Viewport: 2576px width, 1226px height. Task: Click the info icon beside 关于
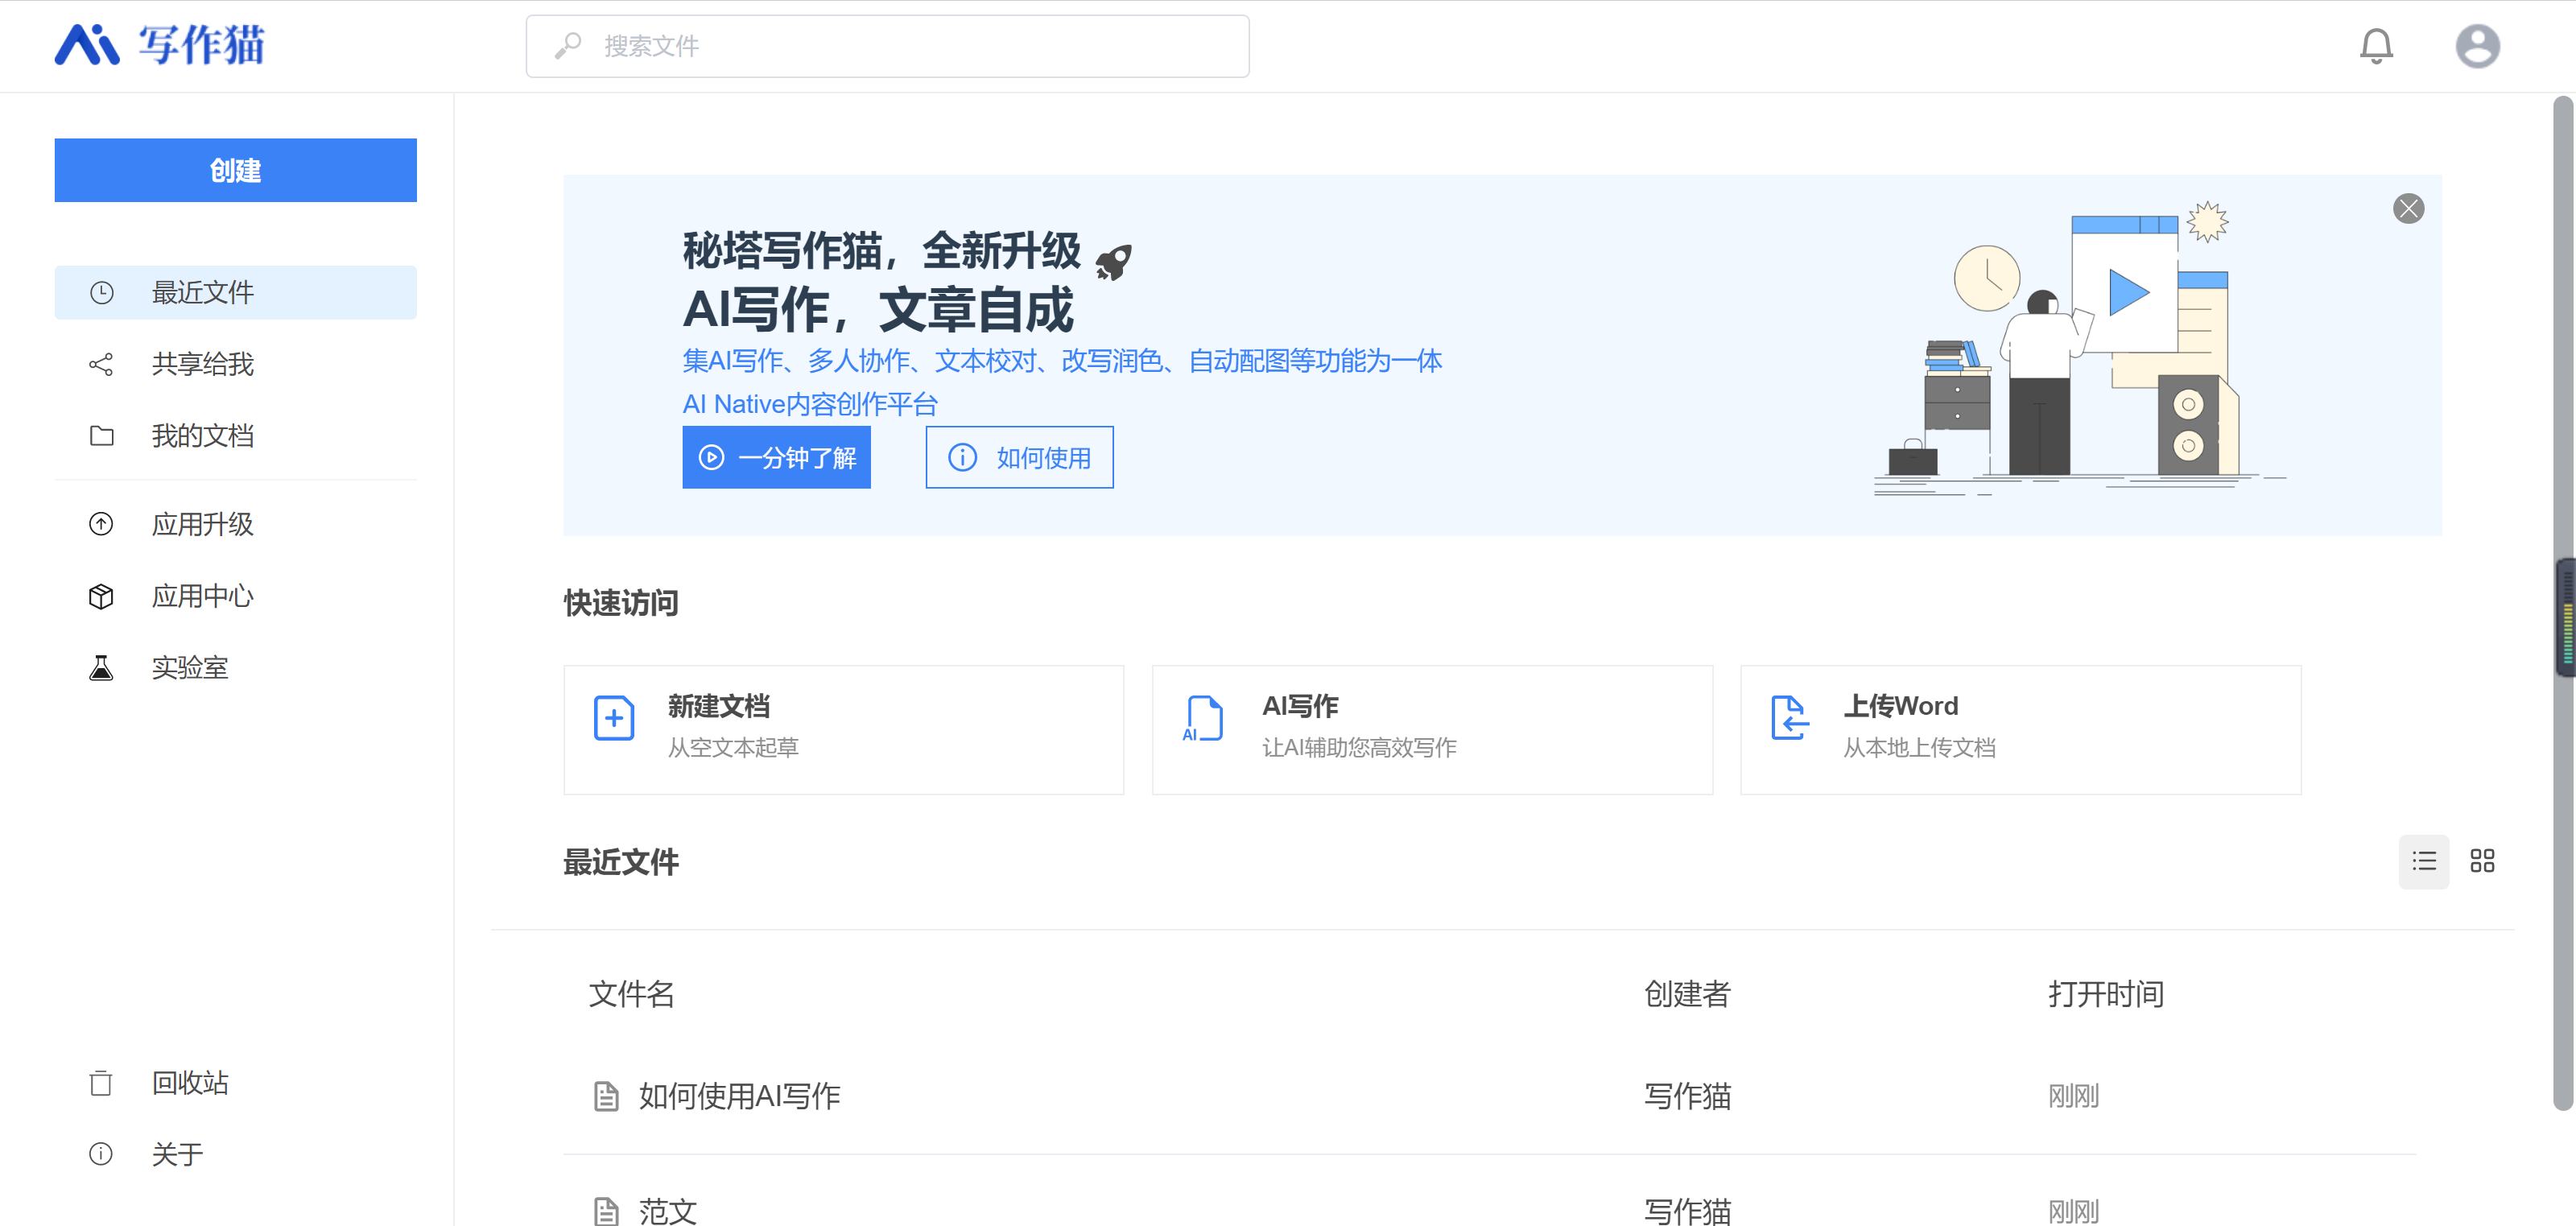[101, 1154]
